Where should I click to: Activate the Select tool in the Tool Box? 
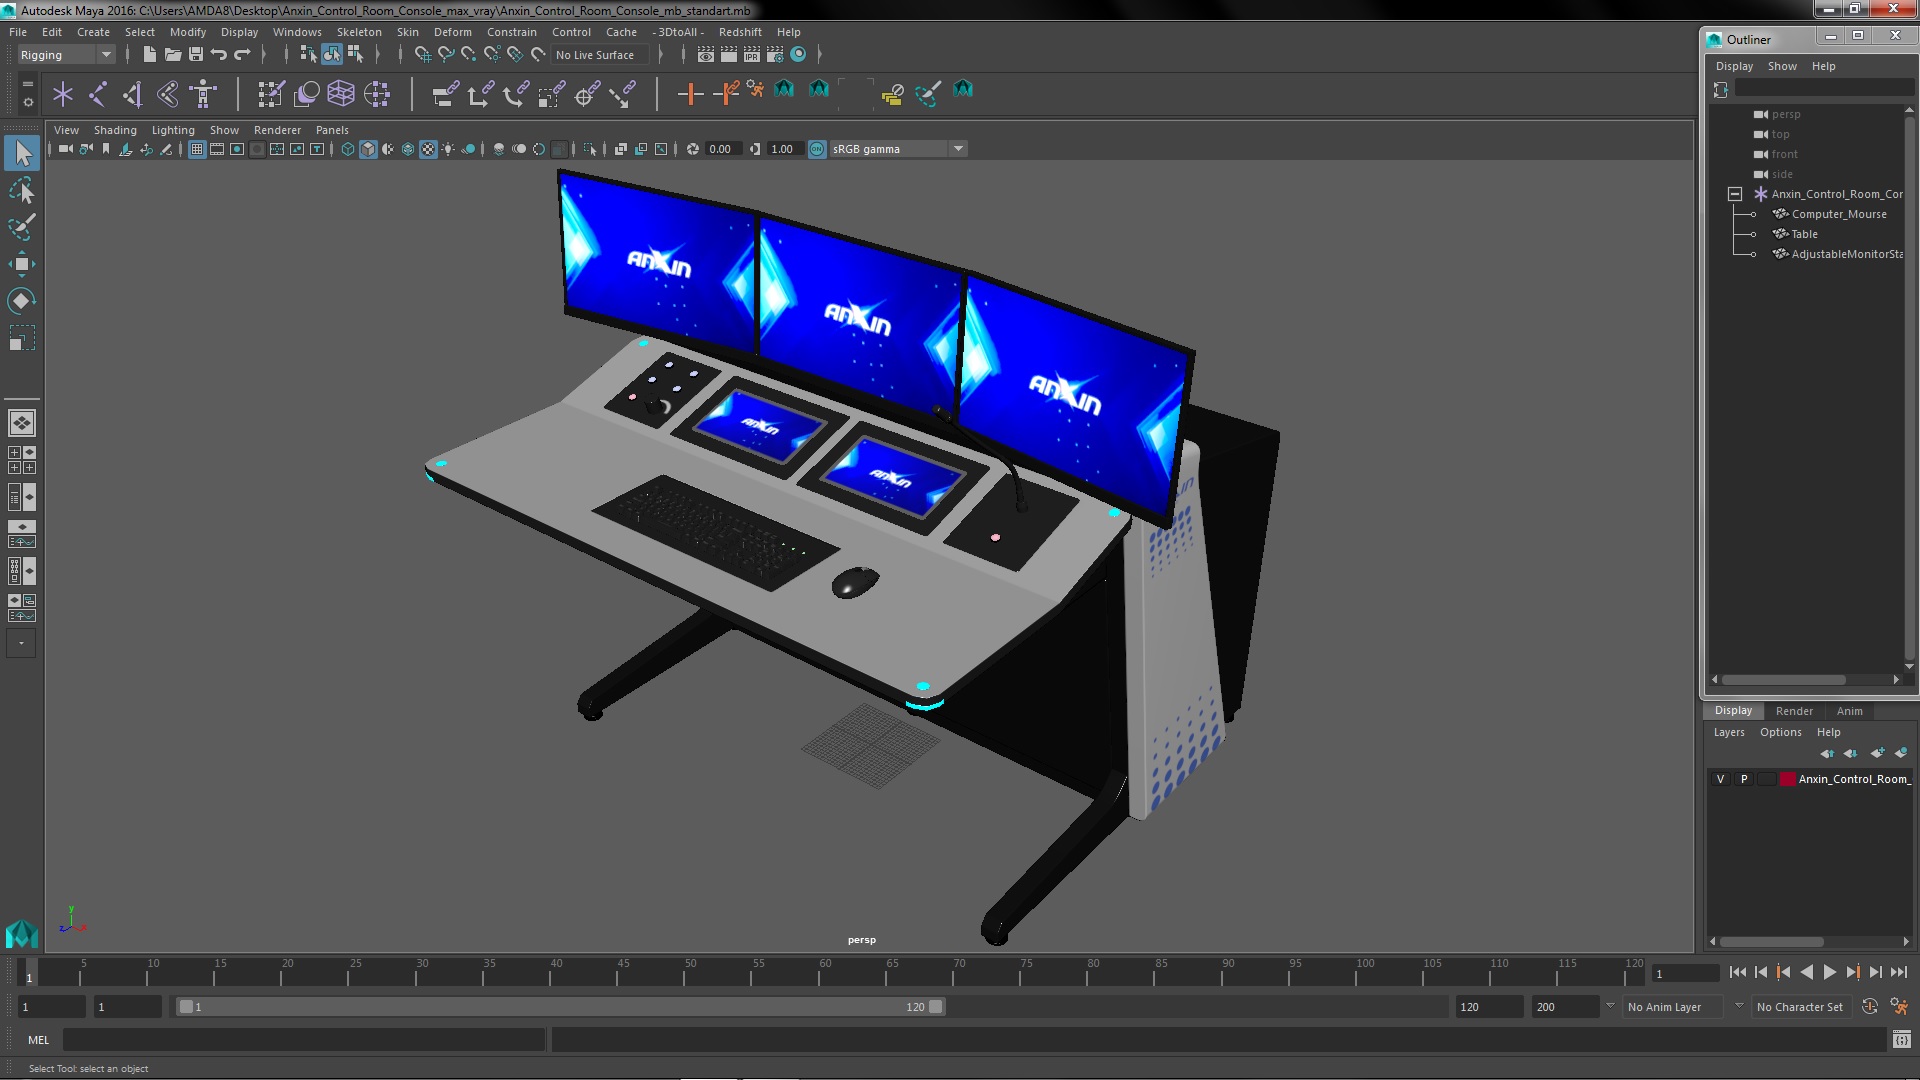(x=22, y=152)
